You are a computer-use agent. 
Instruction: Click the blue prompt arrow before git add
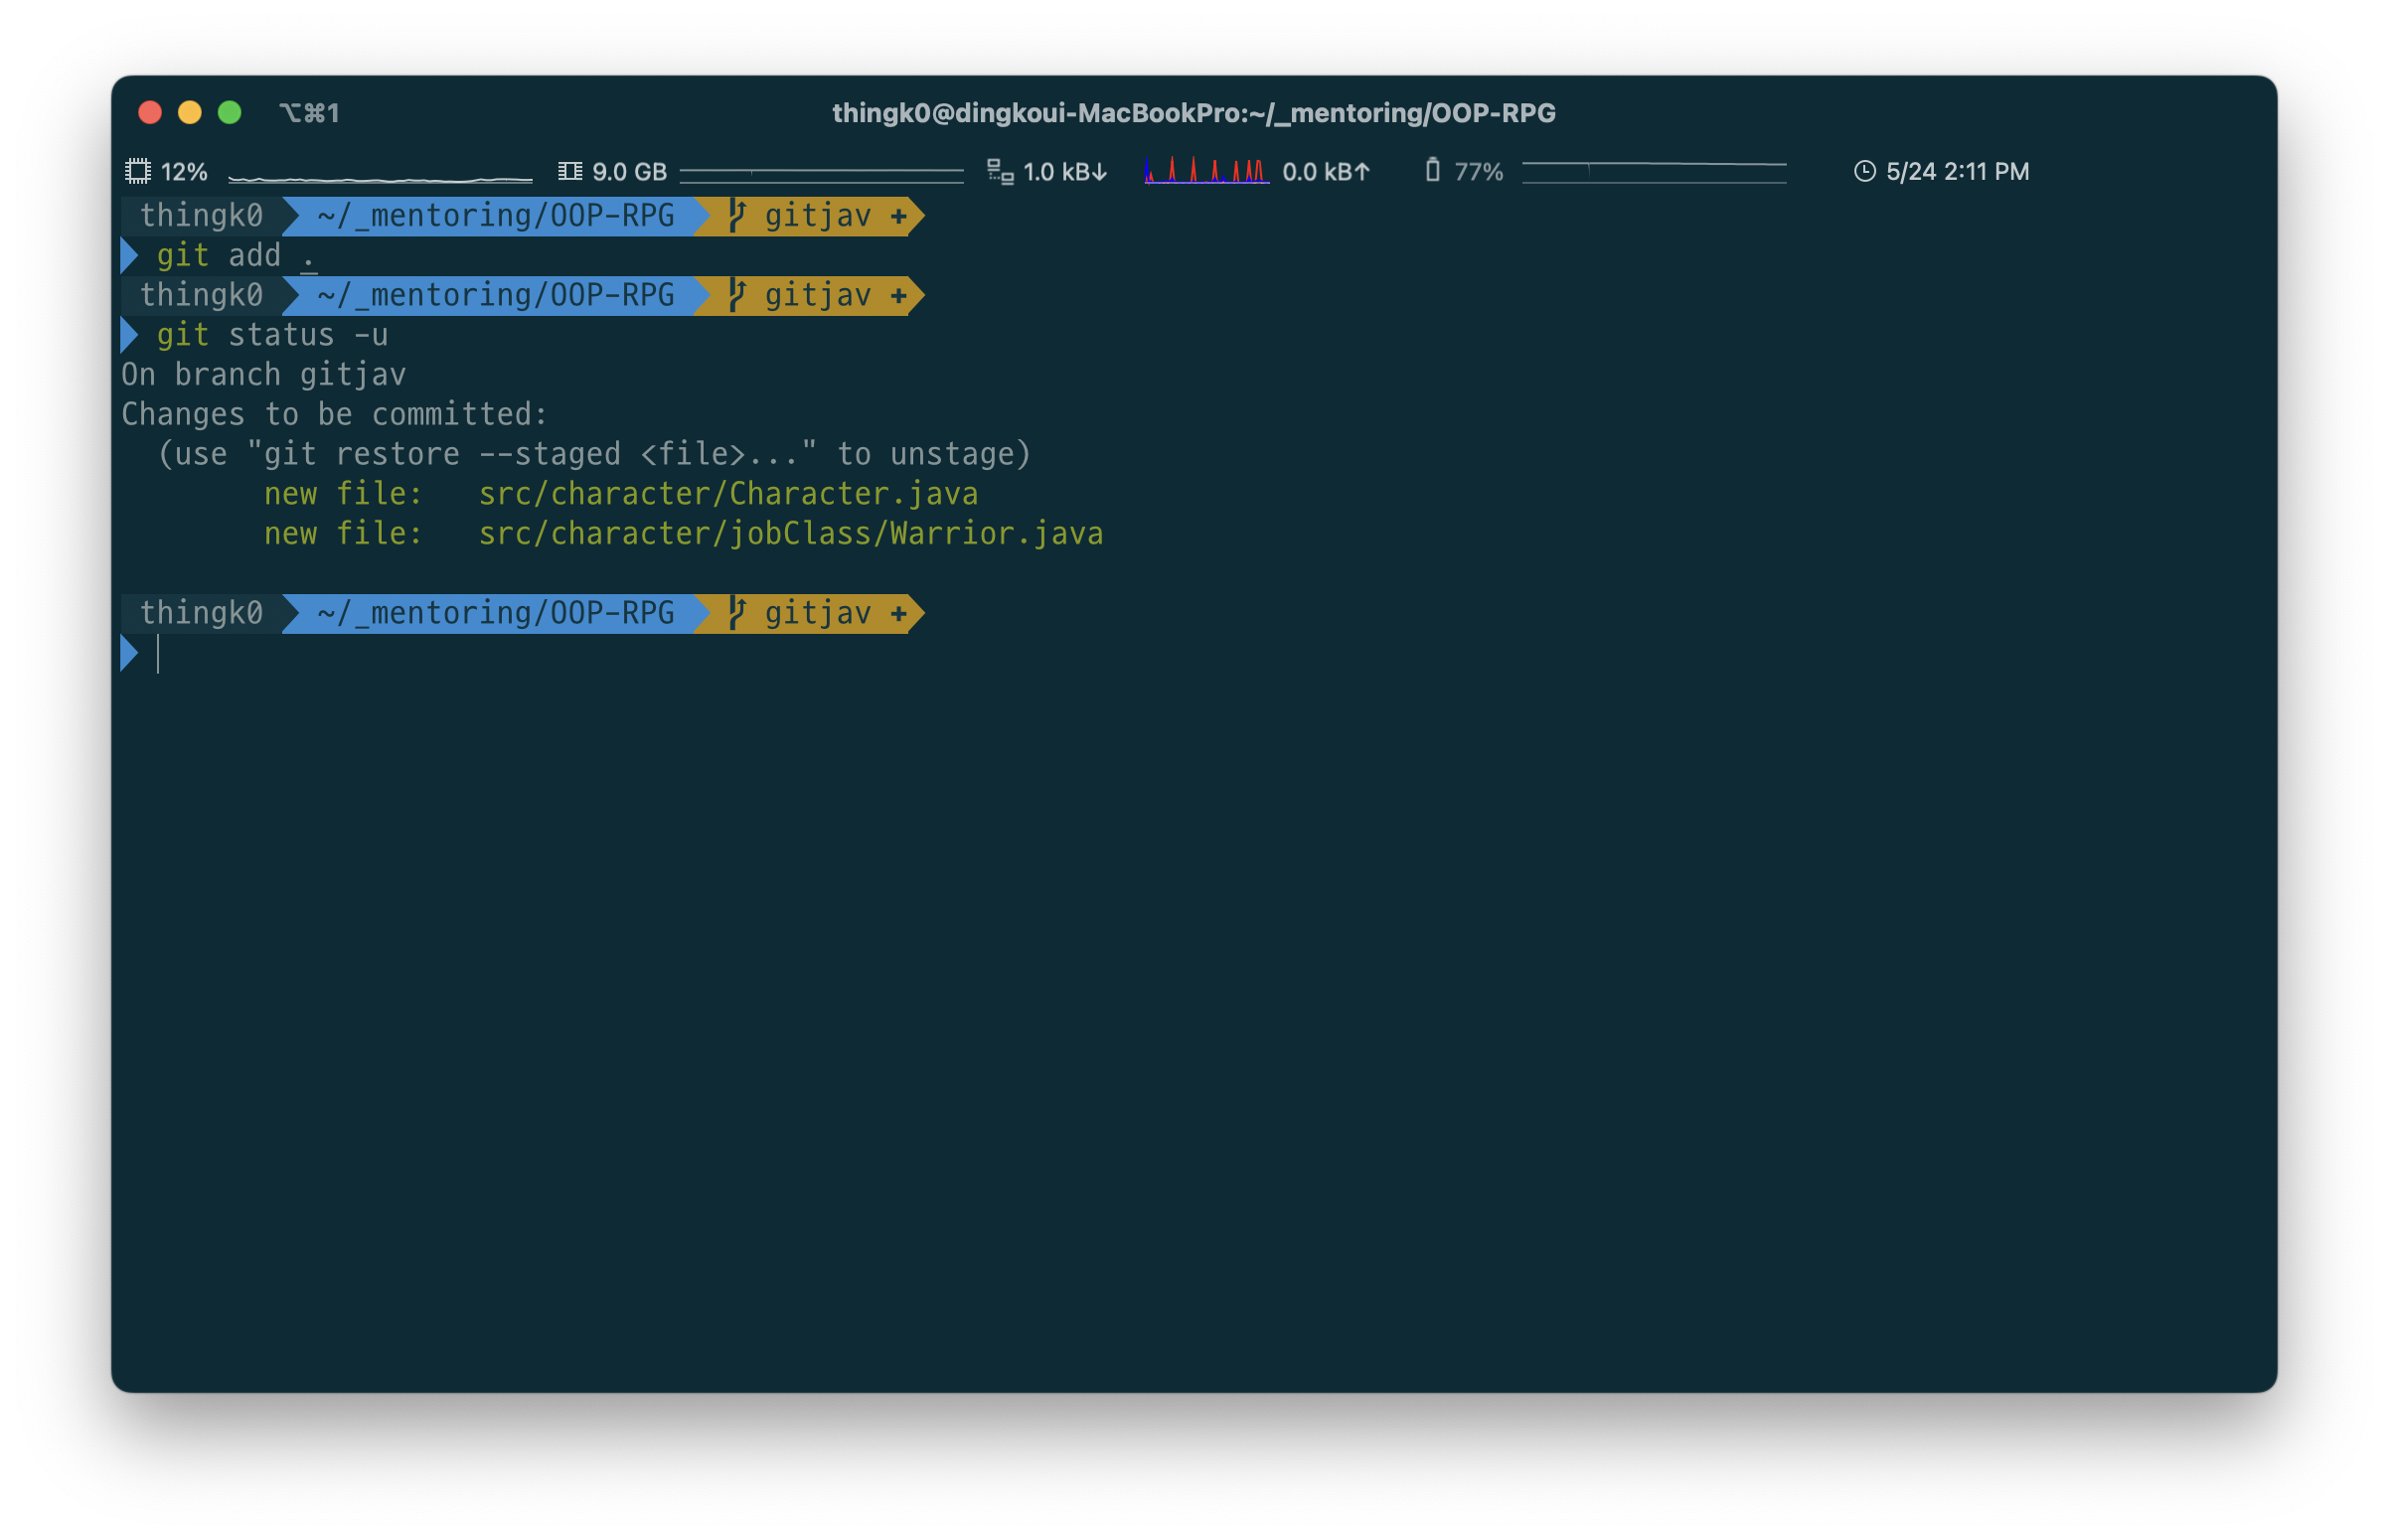coord(129,256)
